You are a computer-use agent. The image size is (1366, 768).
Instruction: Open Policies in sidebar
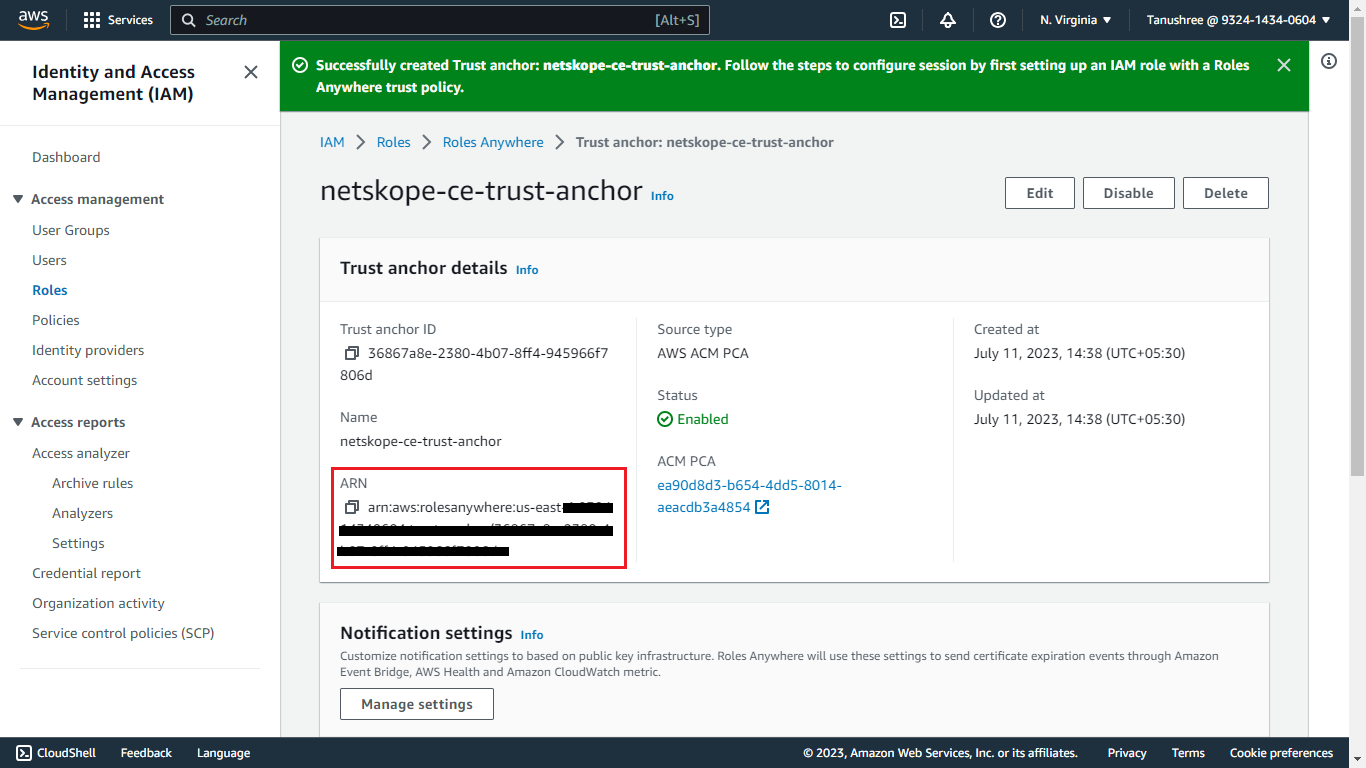[56, 320]
